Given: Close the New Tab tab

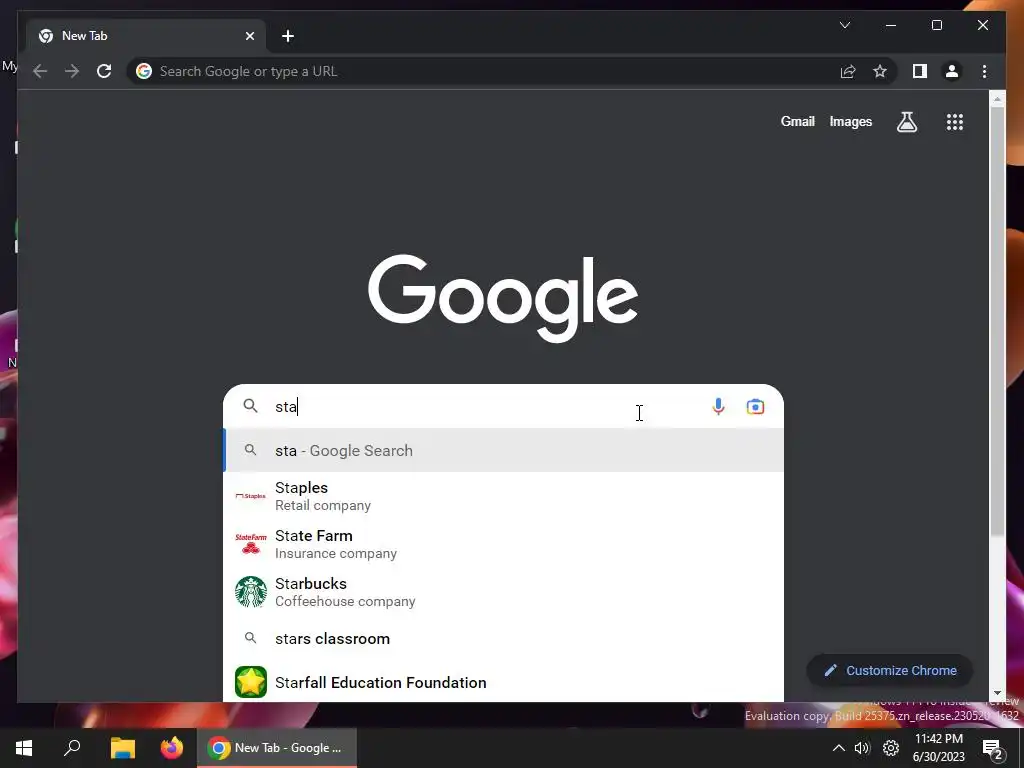Looking at the screenshot, I should click(249, 36).
